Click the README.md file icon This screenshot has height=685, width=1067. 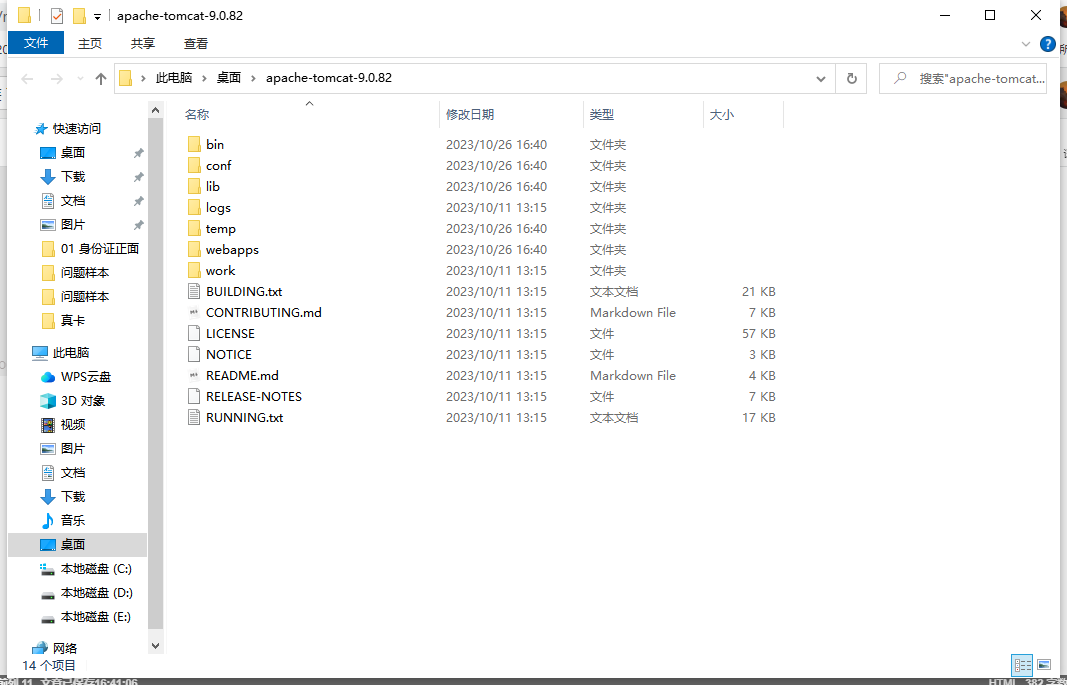(194, 375)
